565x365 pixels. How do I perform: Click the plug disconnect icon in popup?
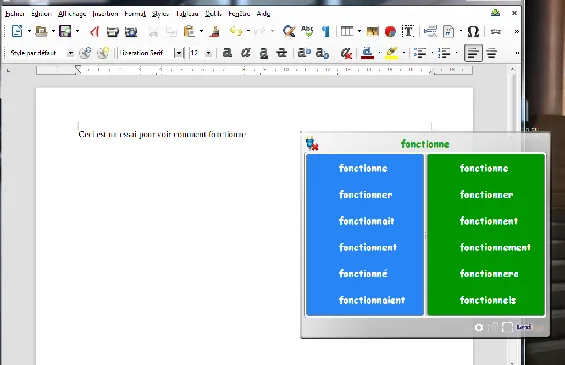tap(312, 144)
